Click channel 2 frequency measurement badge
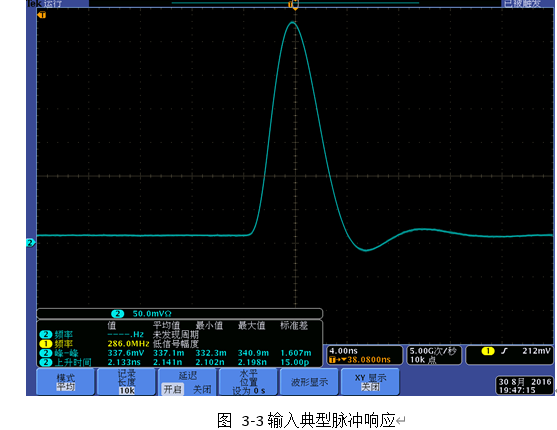The height and width of the screenshot is (430, 557). (x=45, y=334)
